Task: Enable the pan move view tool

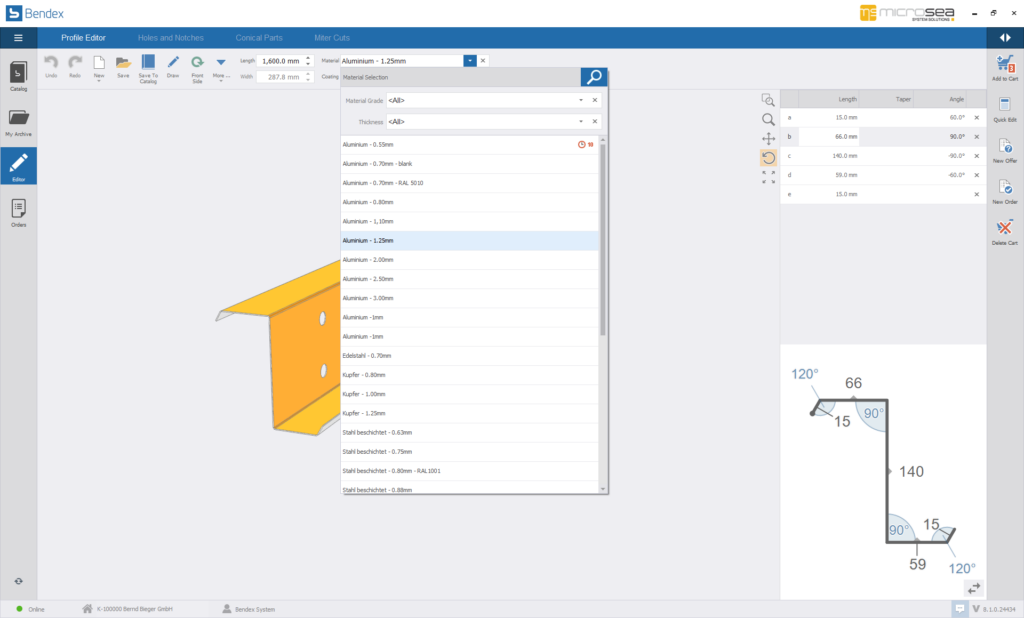Action: point(768,138)
